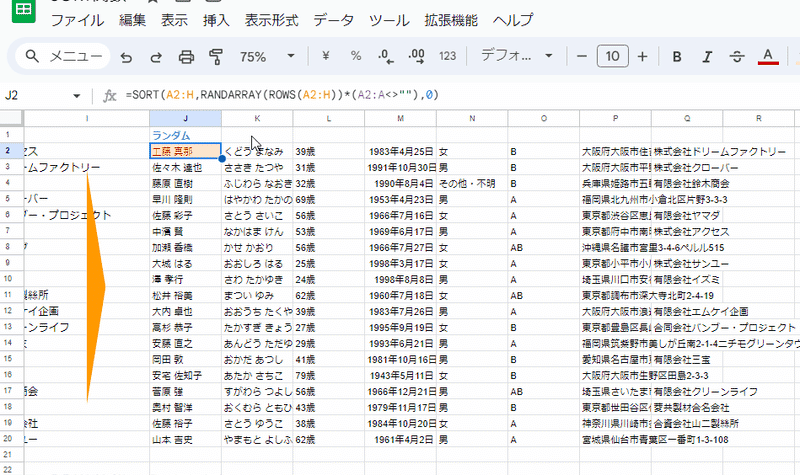
Task: Toggle bold formatting
Action: pyautogui.click(x=677, y=57)
